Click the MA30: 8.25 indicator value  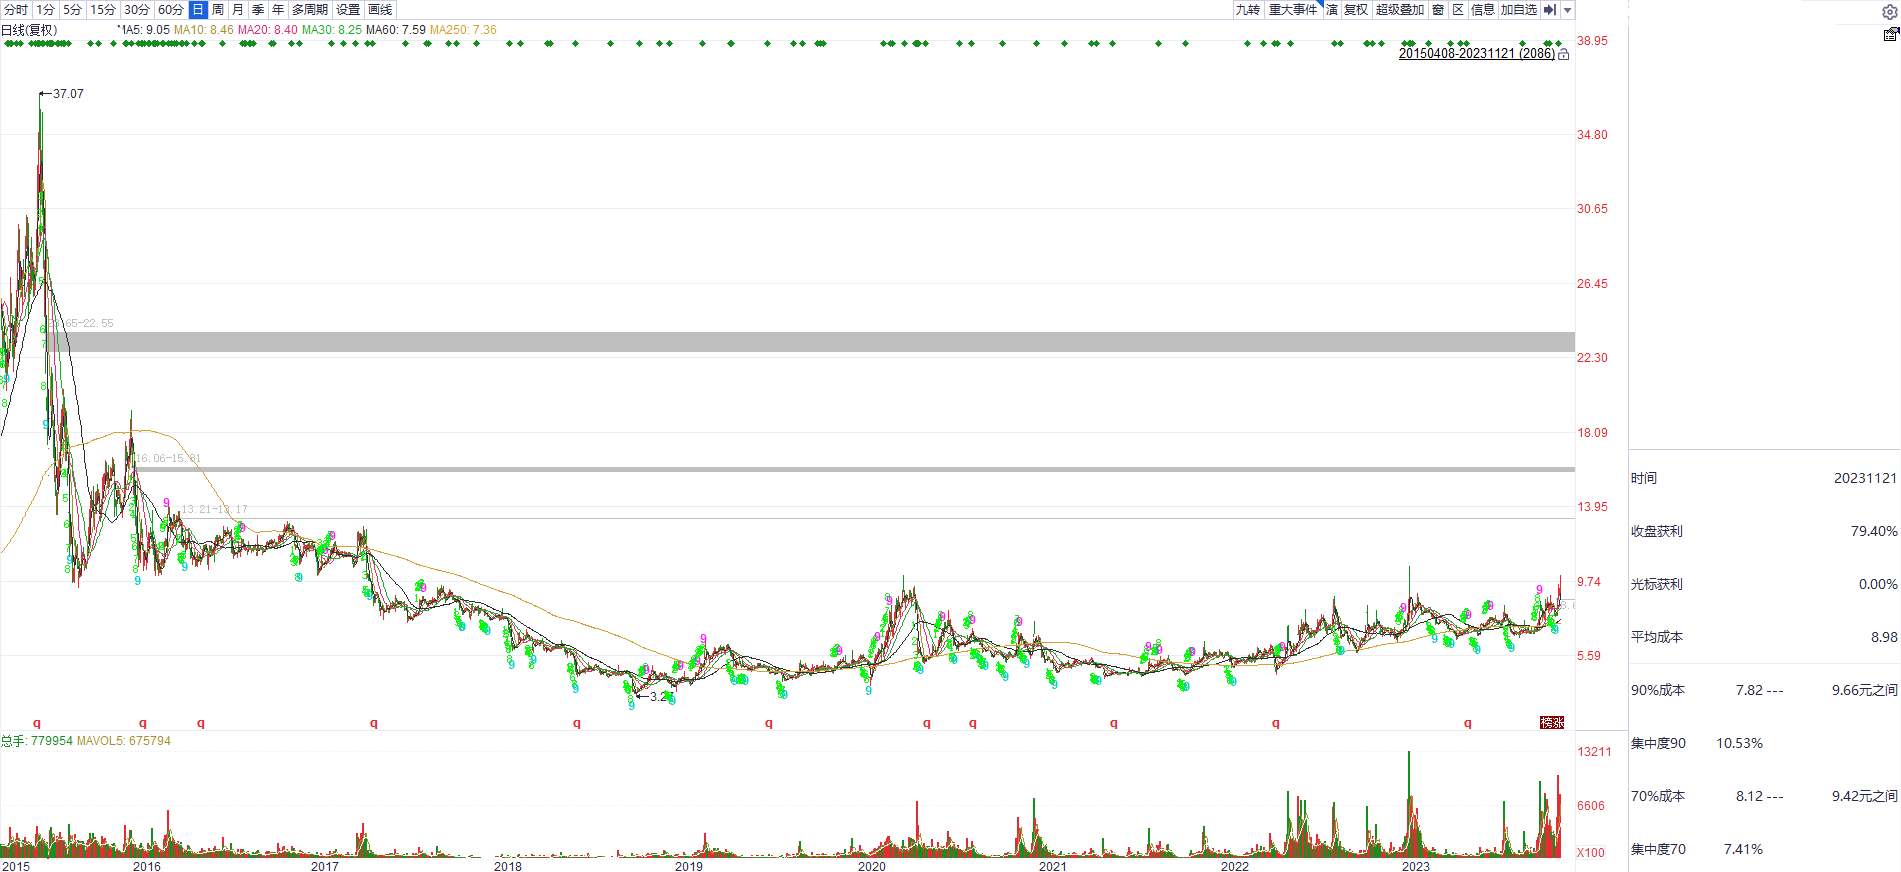tap(332, 30)
